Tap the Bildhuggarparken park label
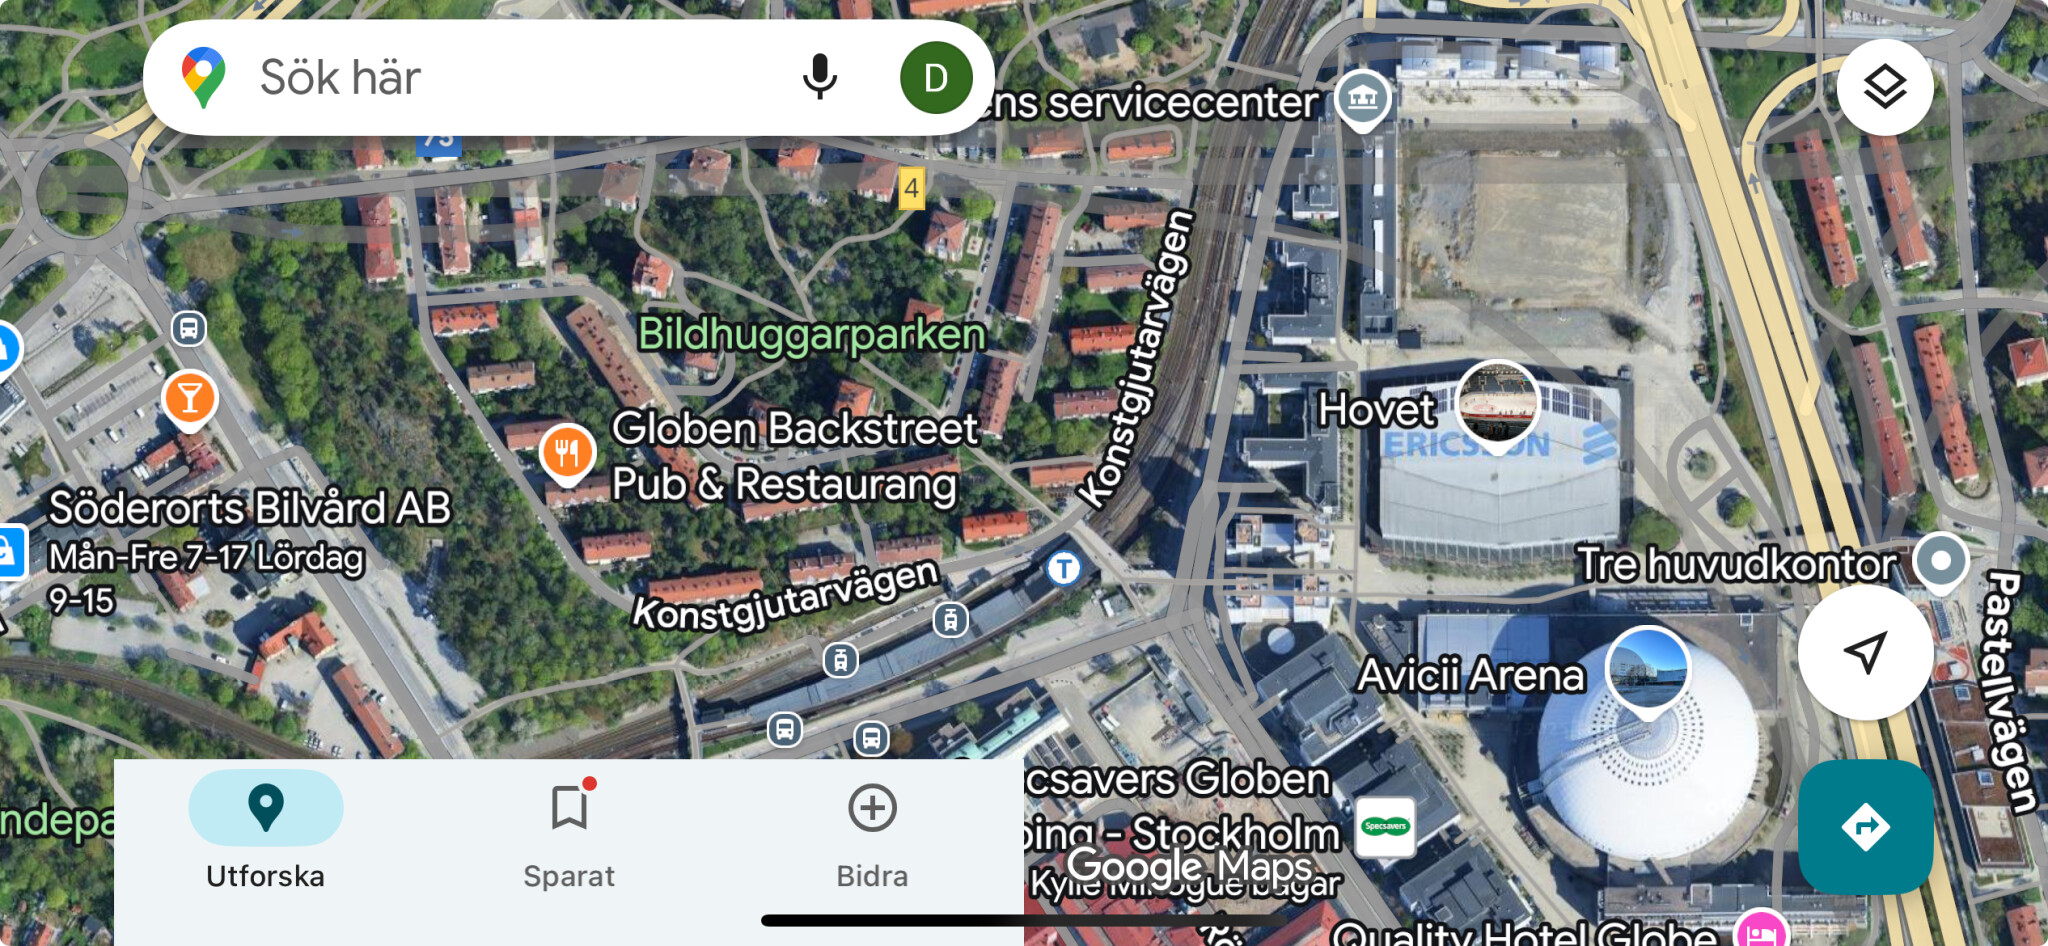Image resolution: width=2048 pixels, height=946 pixels. click(812, 334)
